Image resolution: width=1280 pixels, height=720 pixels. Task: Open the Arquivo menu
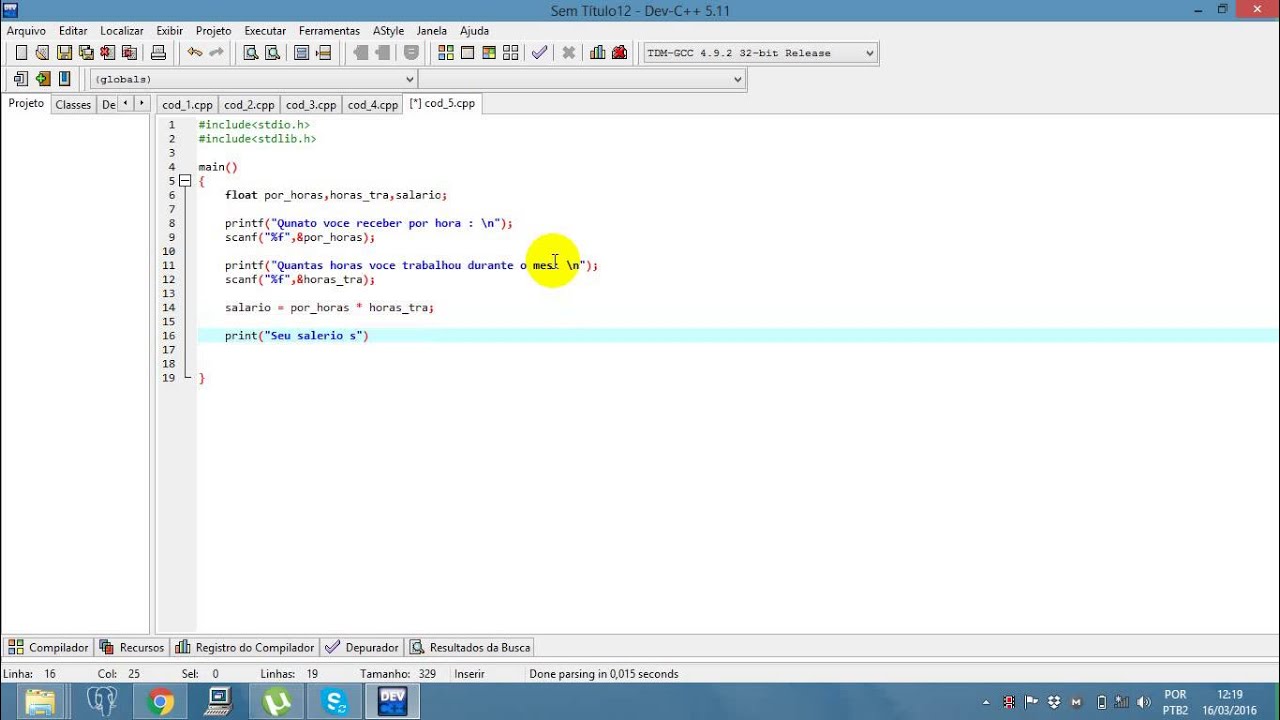[x=26, y=31]
